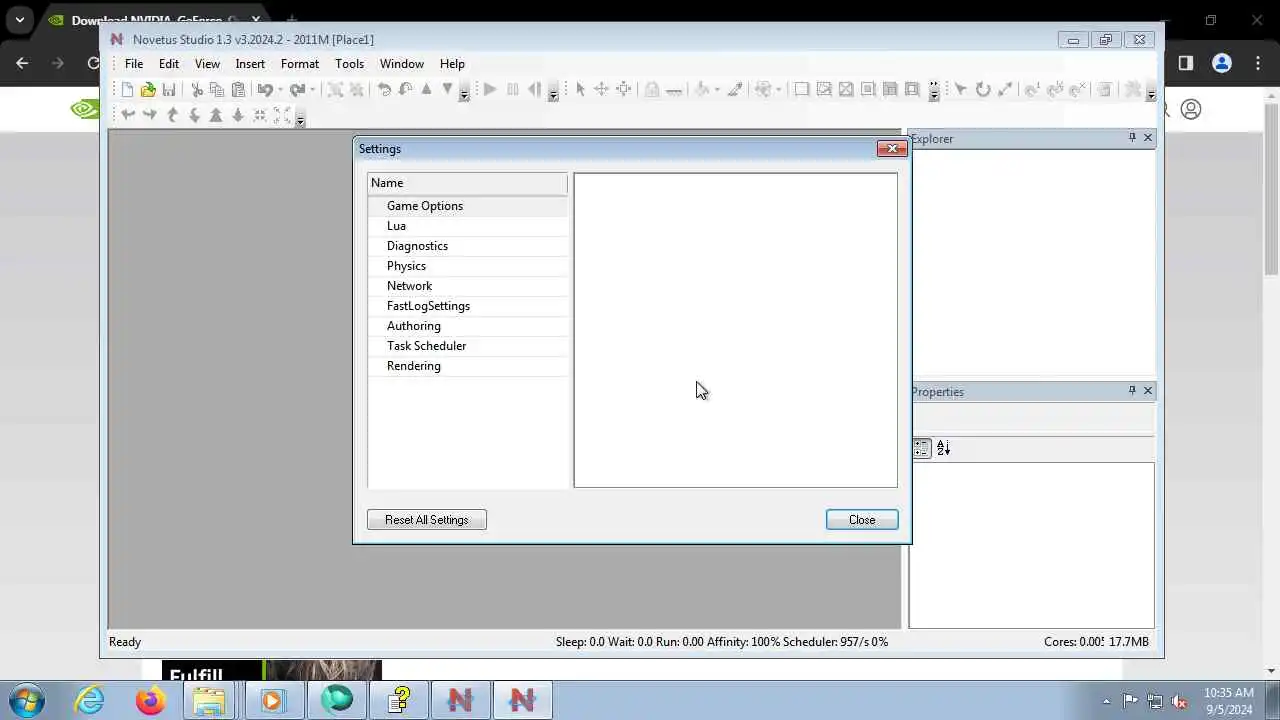Expand the run controls toolbar overflow
1280x720 pixels.
(x=553, y=91)
